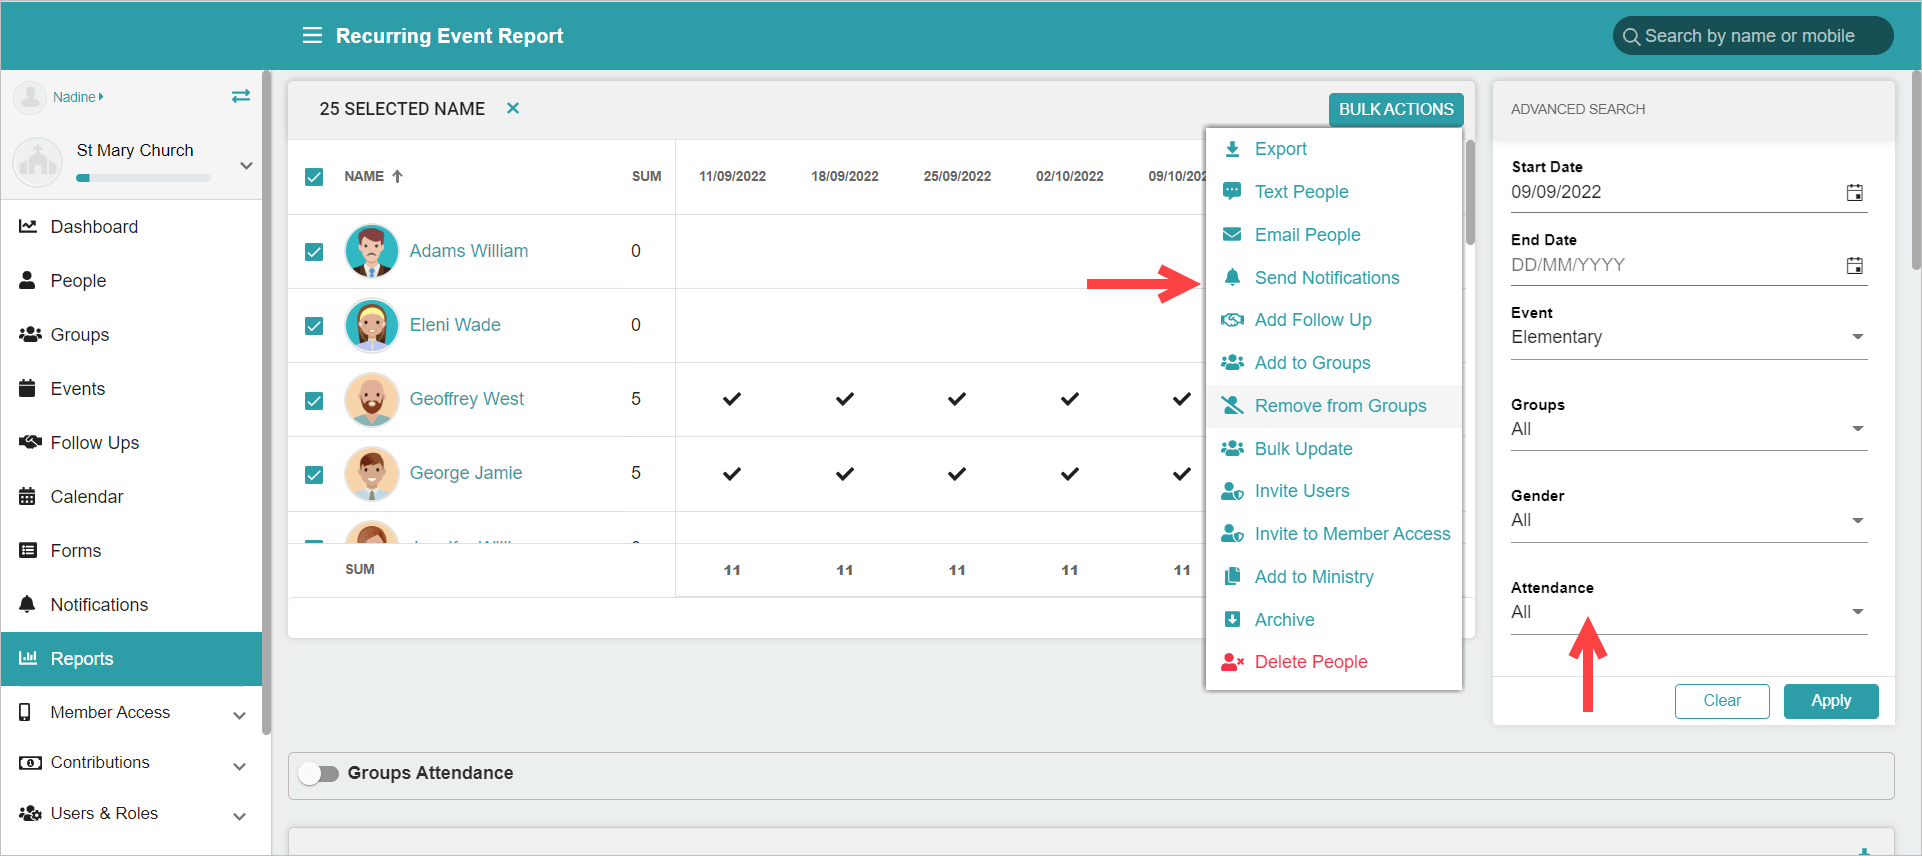
Task: Click Geoffrey West's avatar
Action: point(372,399)
